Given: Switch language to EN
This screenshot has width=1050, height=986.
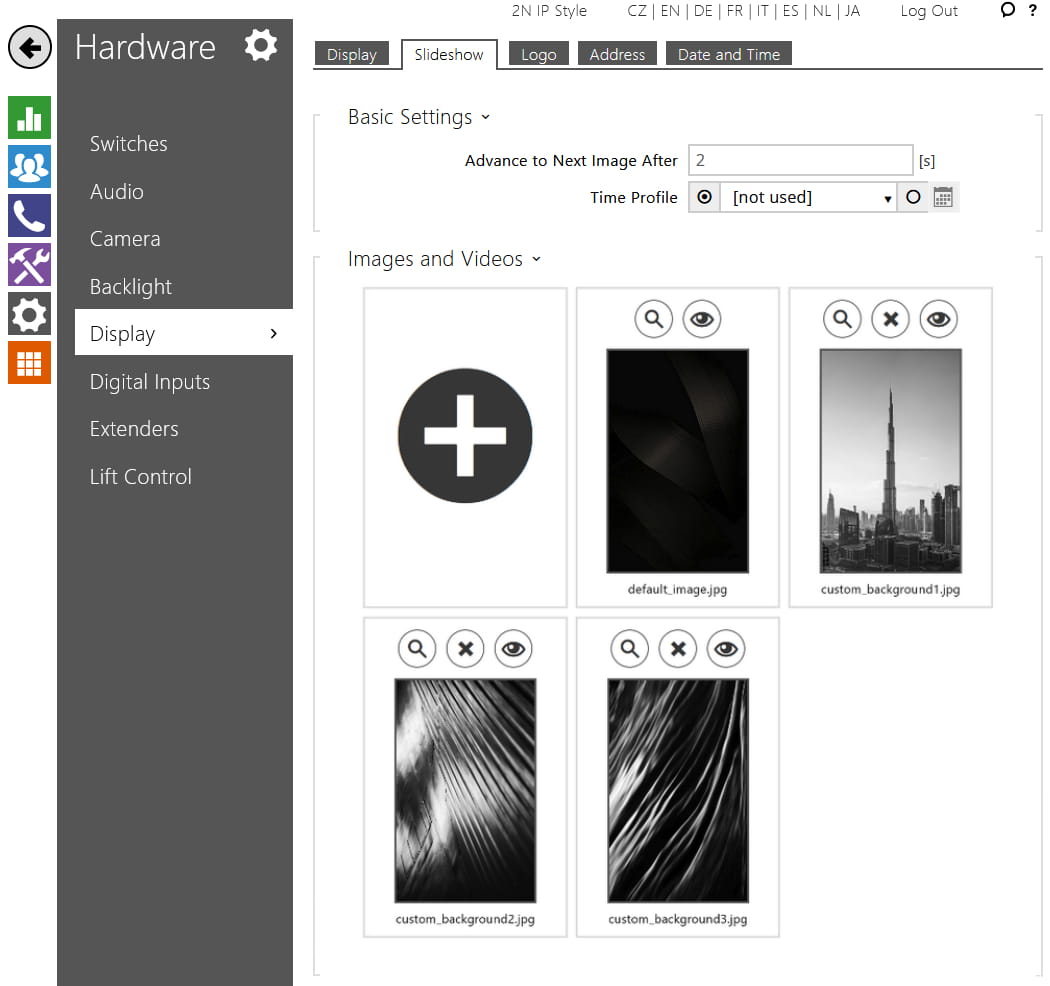Looking at the screenshot, I should pyautogui.click(x=670, y=11).
